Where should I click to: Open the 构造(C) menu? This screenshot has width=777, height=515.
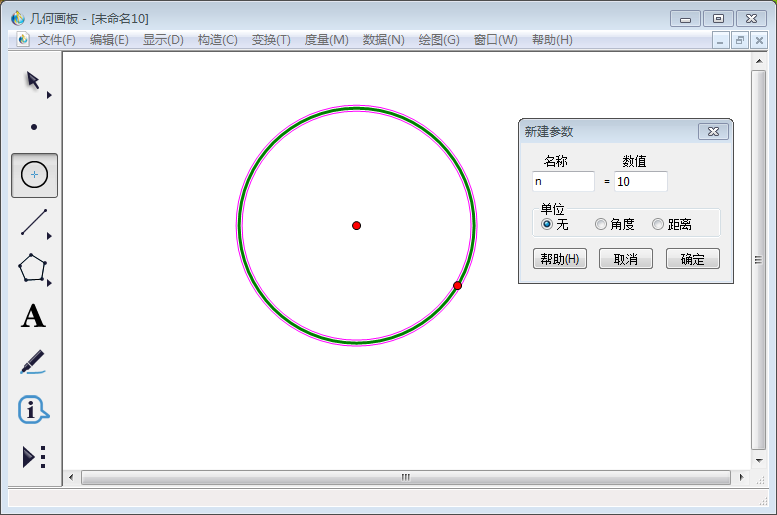tap(218, 40)
